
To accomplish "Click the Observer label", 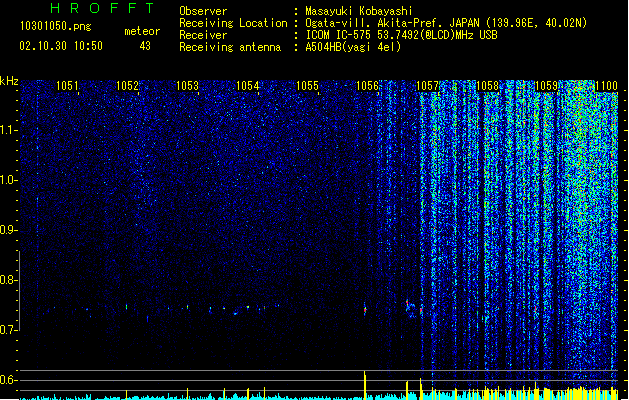I will [x=203, y=11].
